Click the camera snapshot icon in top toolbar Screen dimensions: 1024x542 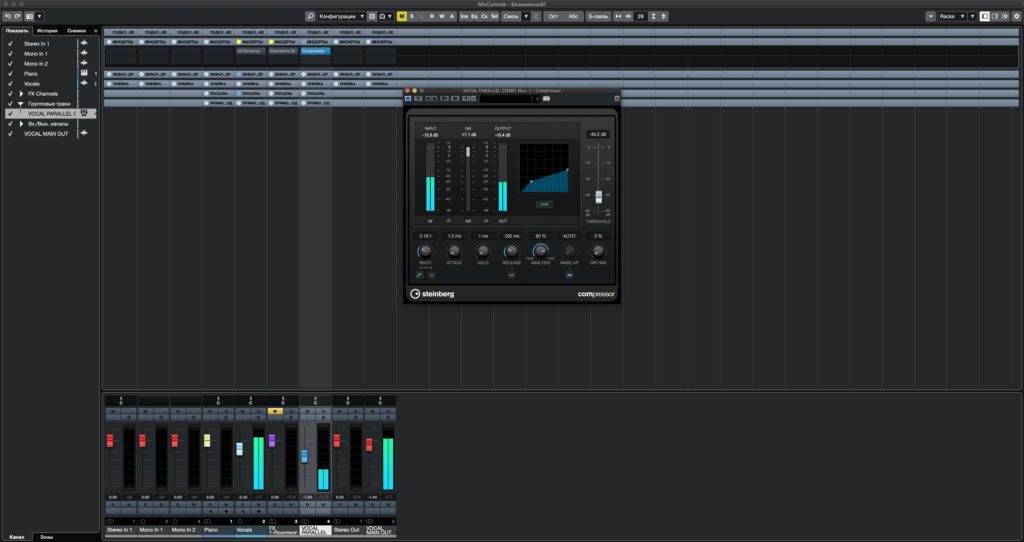click(x=29, y=16)
